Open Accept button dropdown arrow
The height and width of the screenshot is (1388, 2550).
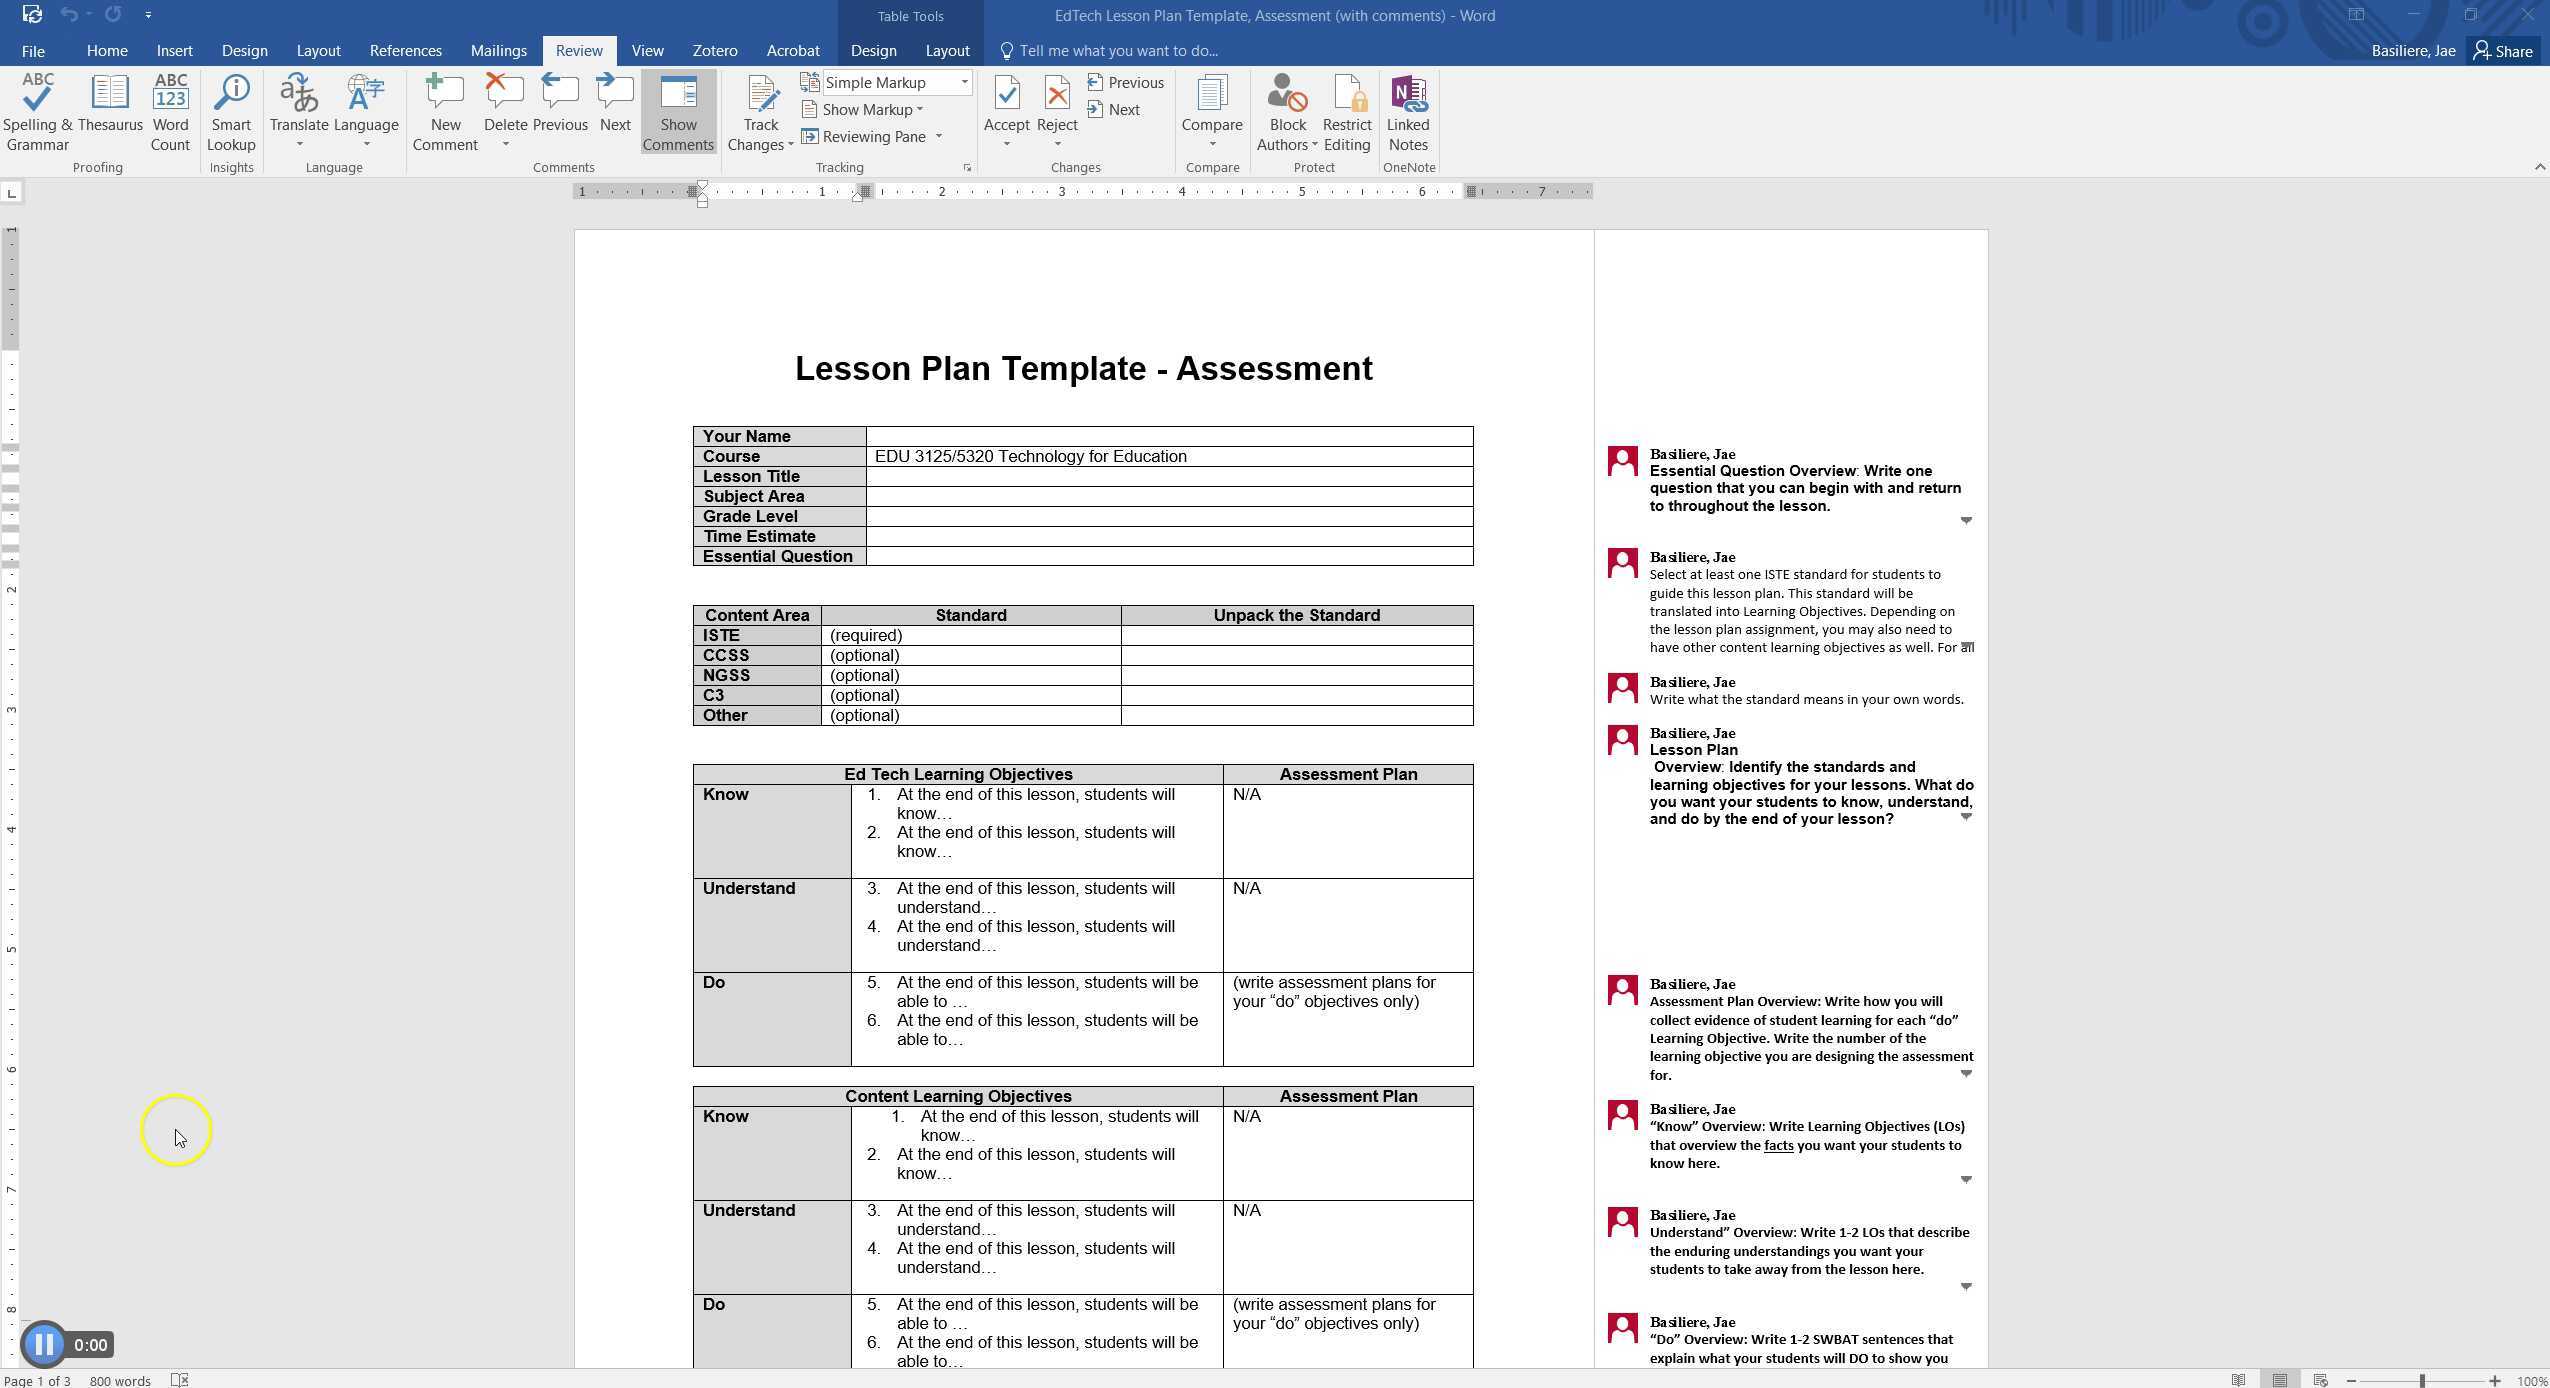pos(1006,145)
